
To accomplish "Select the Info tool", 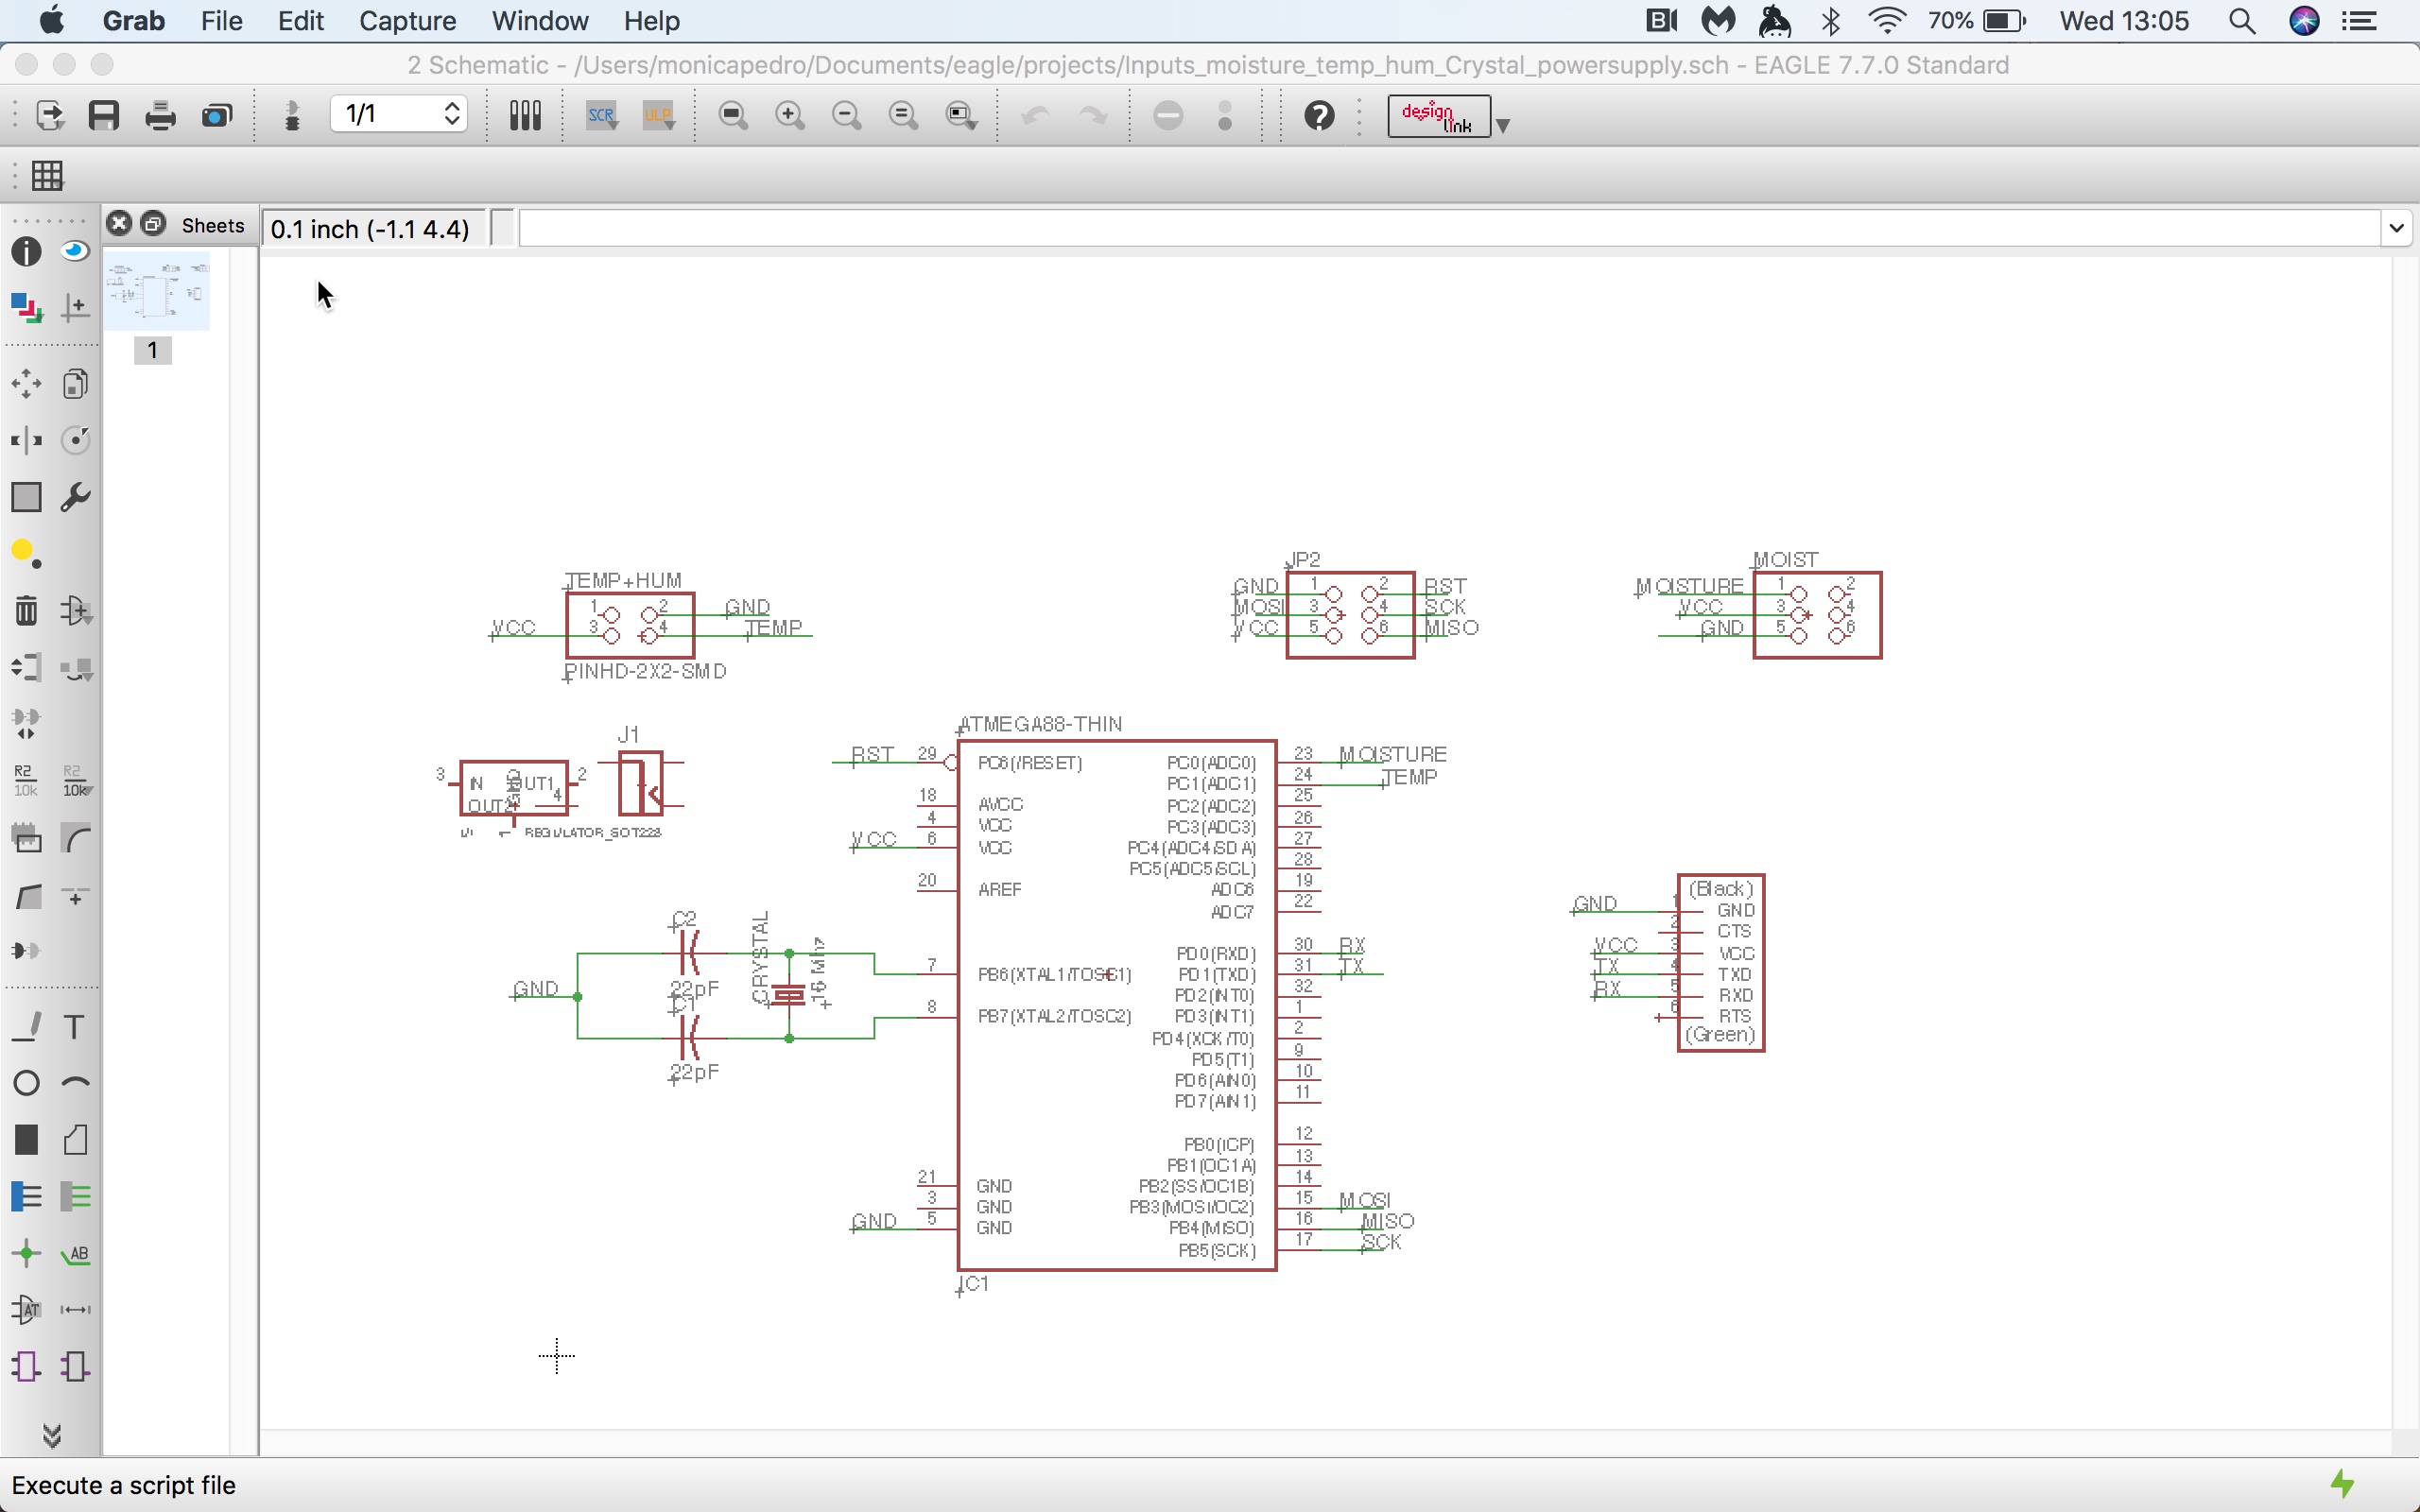I will (x=26, y=251).
